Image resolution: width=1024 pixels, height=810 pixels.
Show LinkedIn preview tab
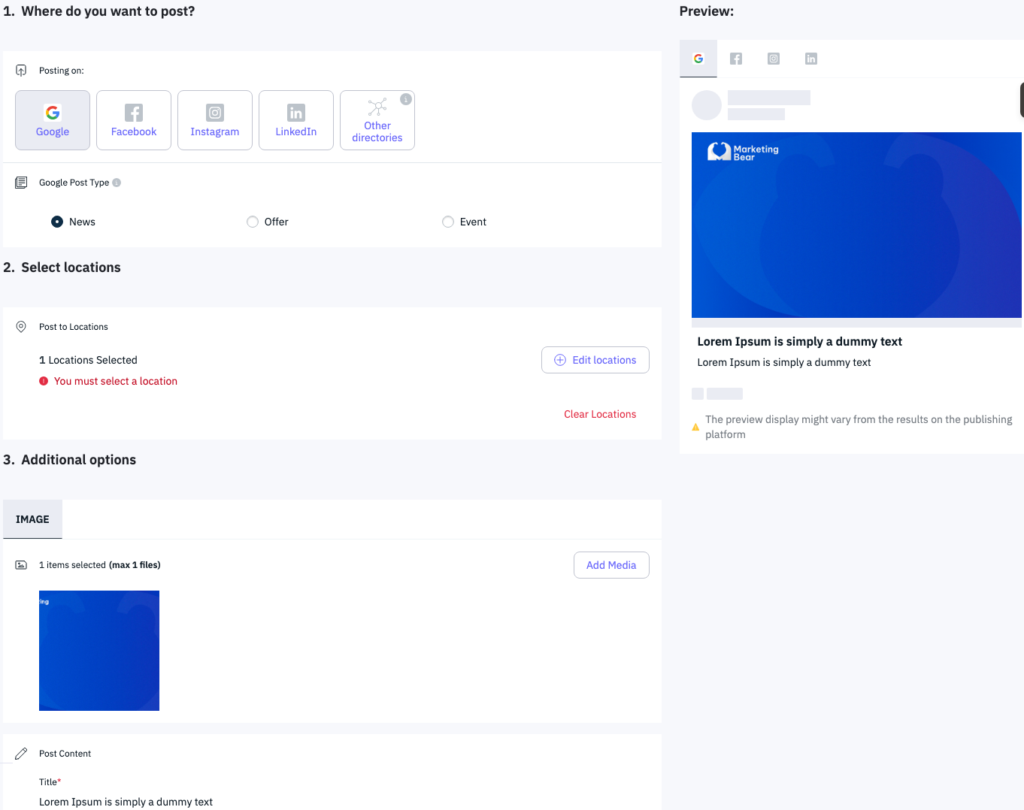coord(811,59)
